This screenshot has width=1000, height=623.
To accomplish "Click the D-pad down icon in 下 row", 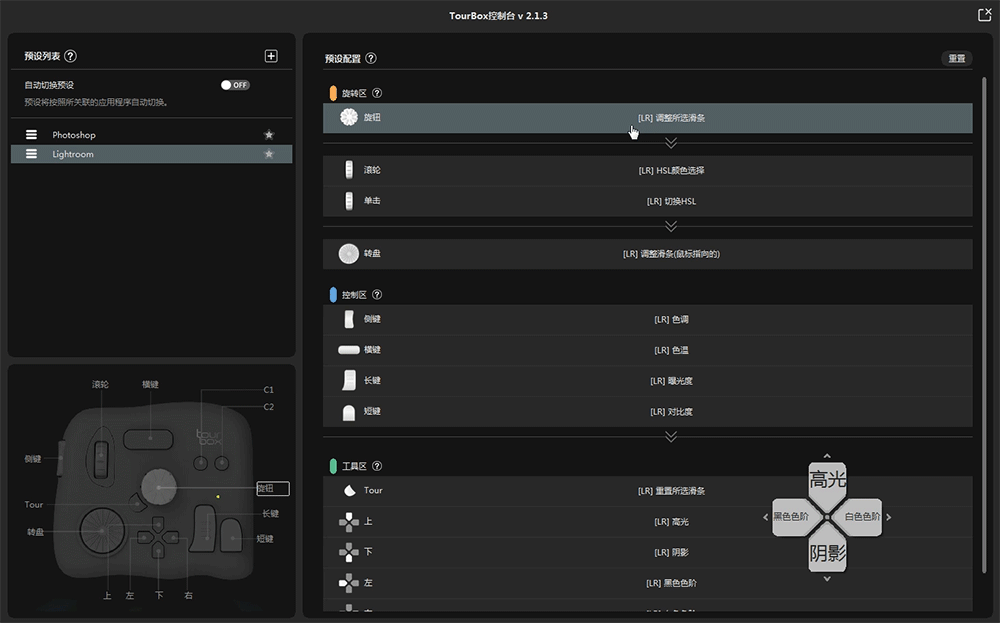I will (x=349, y=552).
